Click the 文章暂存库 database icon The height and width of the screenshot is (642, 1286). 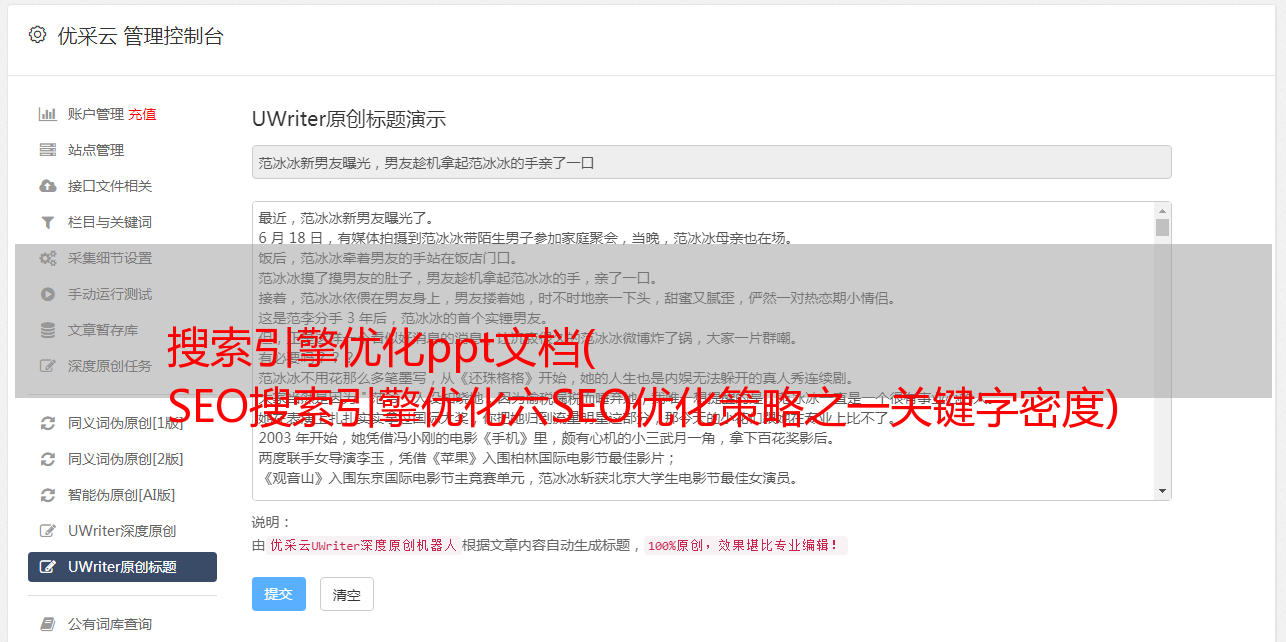(x=47, y=330)
